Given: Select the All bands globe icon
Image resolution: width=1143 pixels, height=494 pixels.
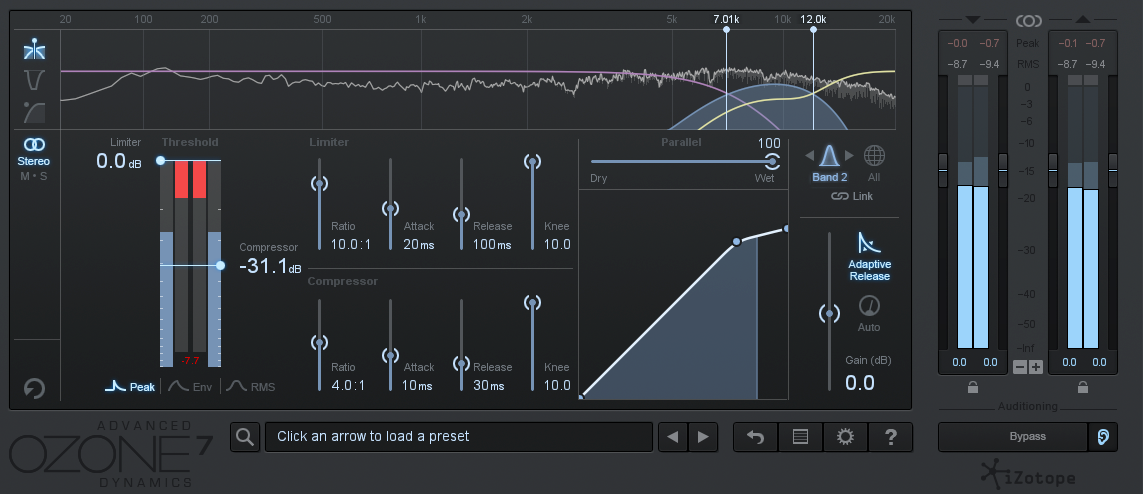Looking at the screenshot, I should (x=874, y=155).
